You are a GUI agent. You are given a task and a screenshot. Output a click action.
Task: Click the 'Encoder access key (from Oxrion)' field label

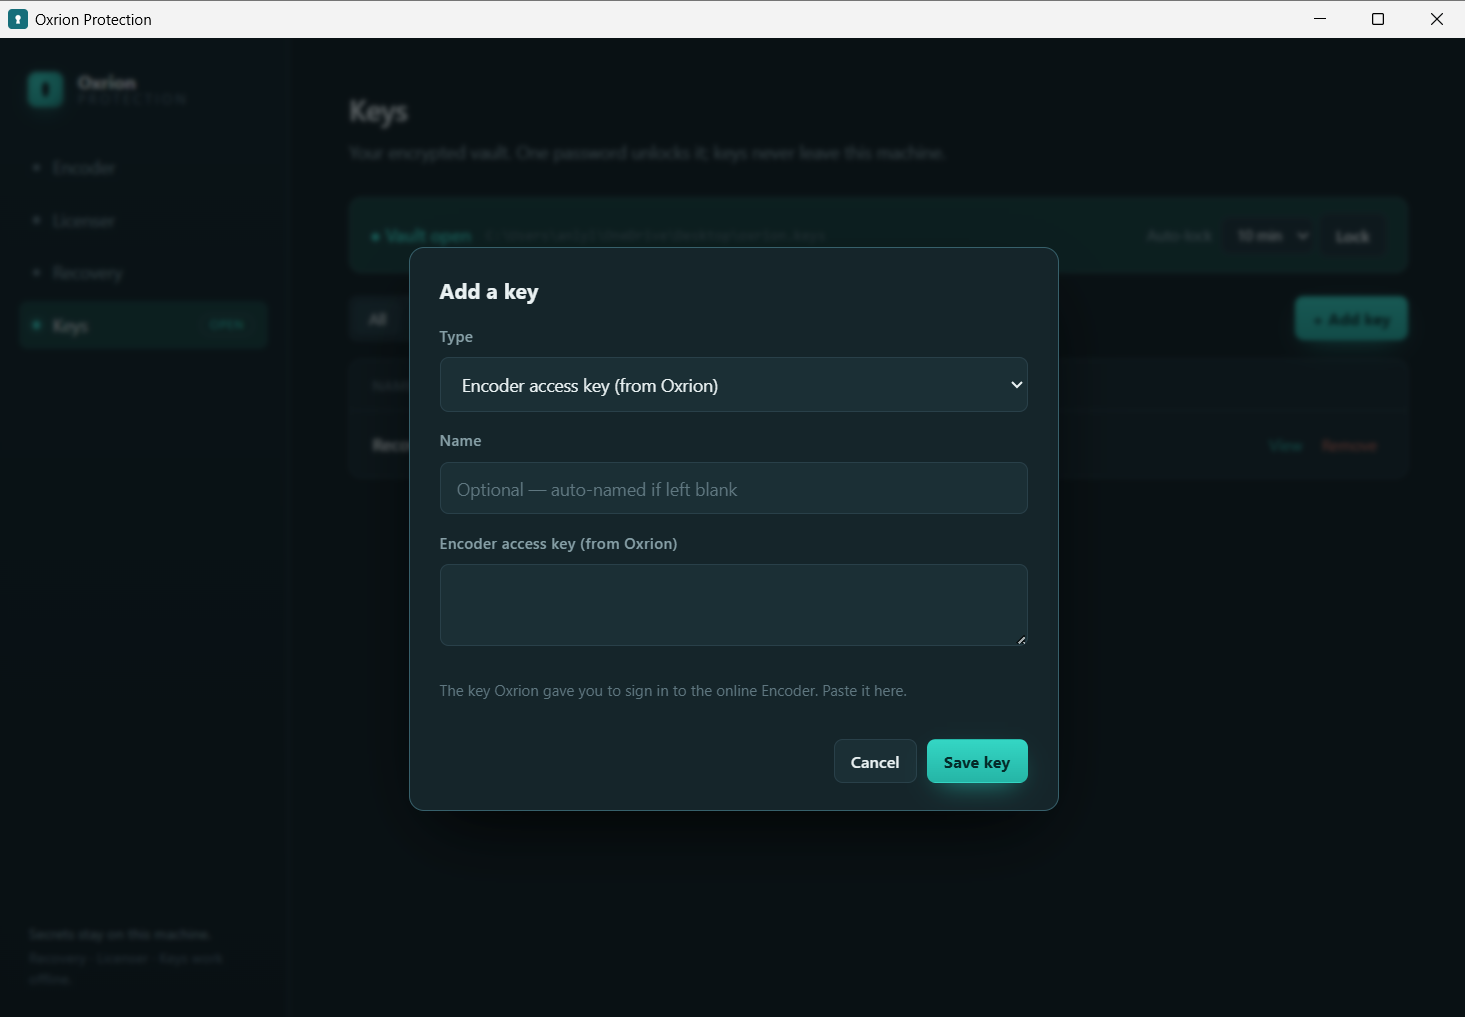558,544
